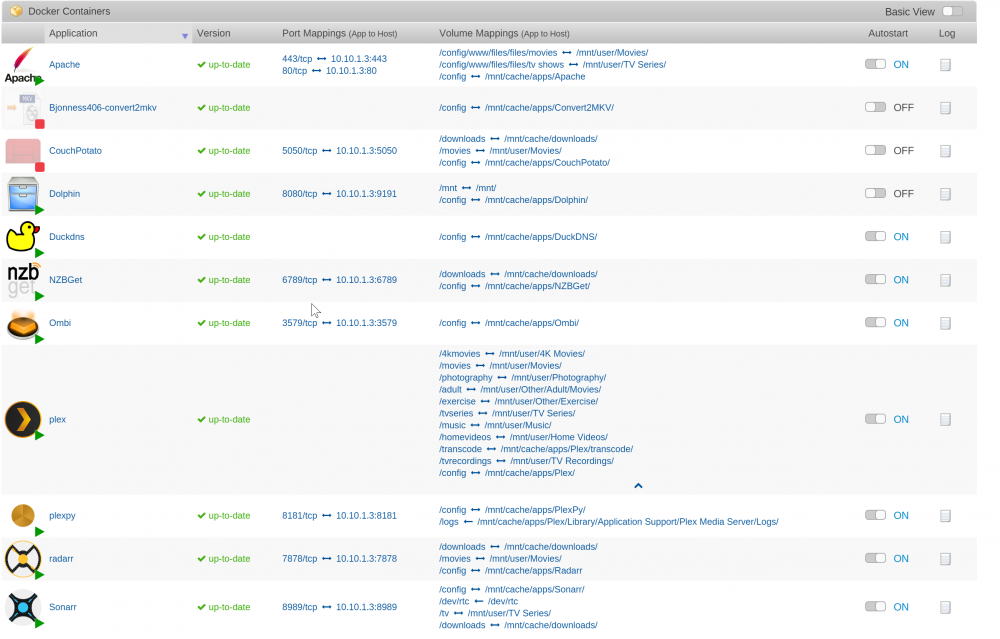This screenshot has width=1000, height=639.
Task: Toggle the NZBGet autostart switch
Action: [875, 279]
